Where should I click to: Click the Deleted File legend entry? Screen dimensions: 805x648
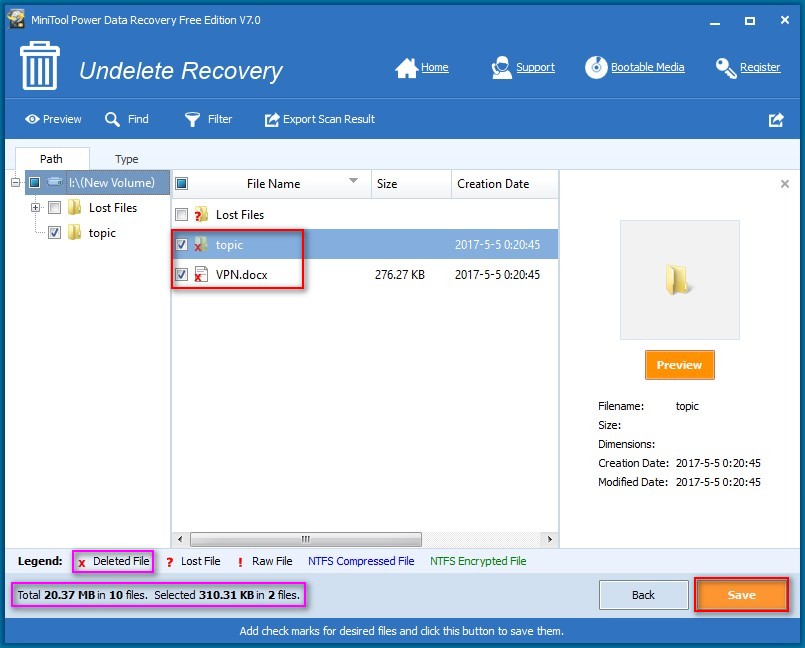pos(113,561)
